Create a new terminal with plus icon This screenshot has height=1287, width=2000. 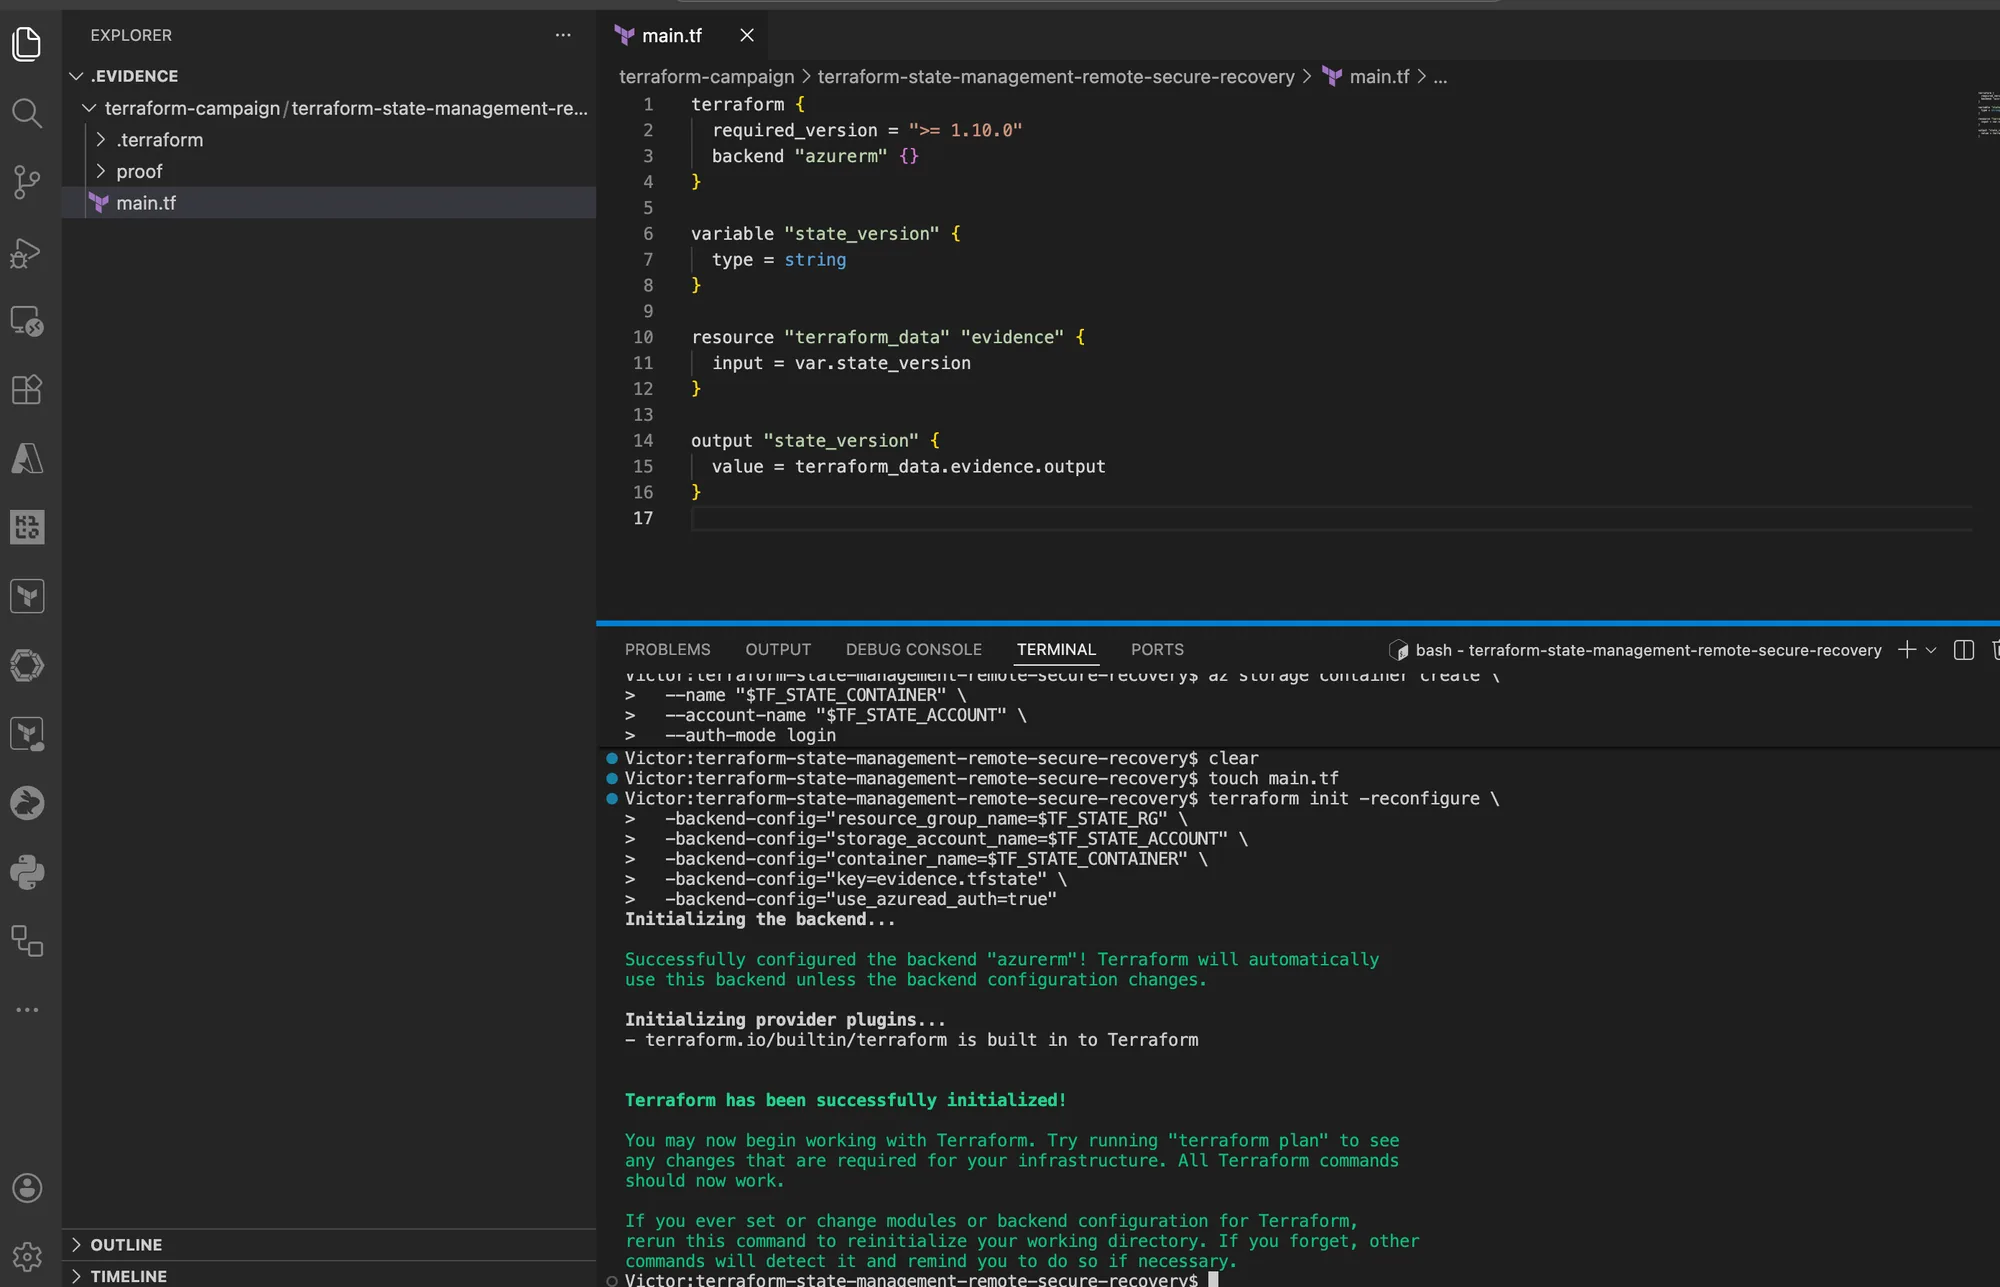coord(1907,650)
